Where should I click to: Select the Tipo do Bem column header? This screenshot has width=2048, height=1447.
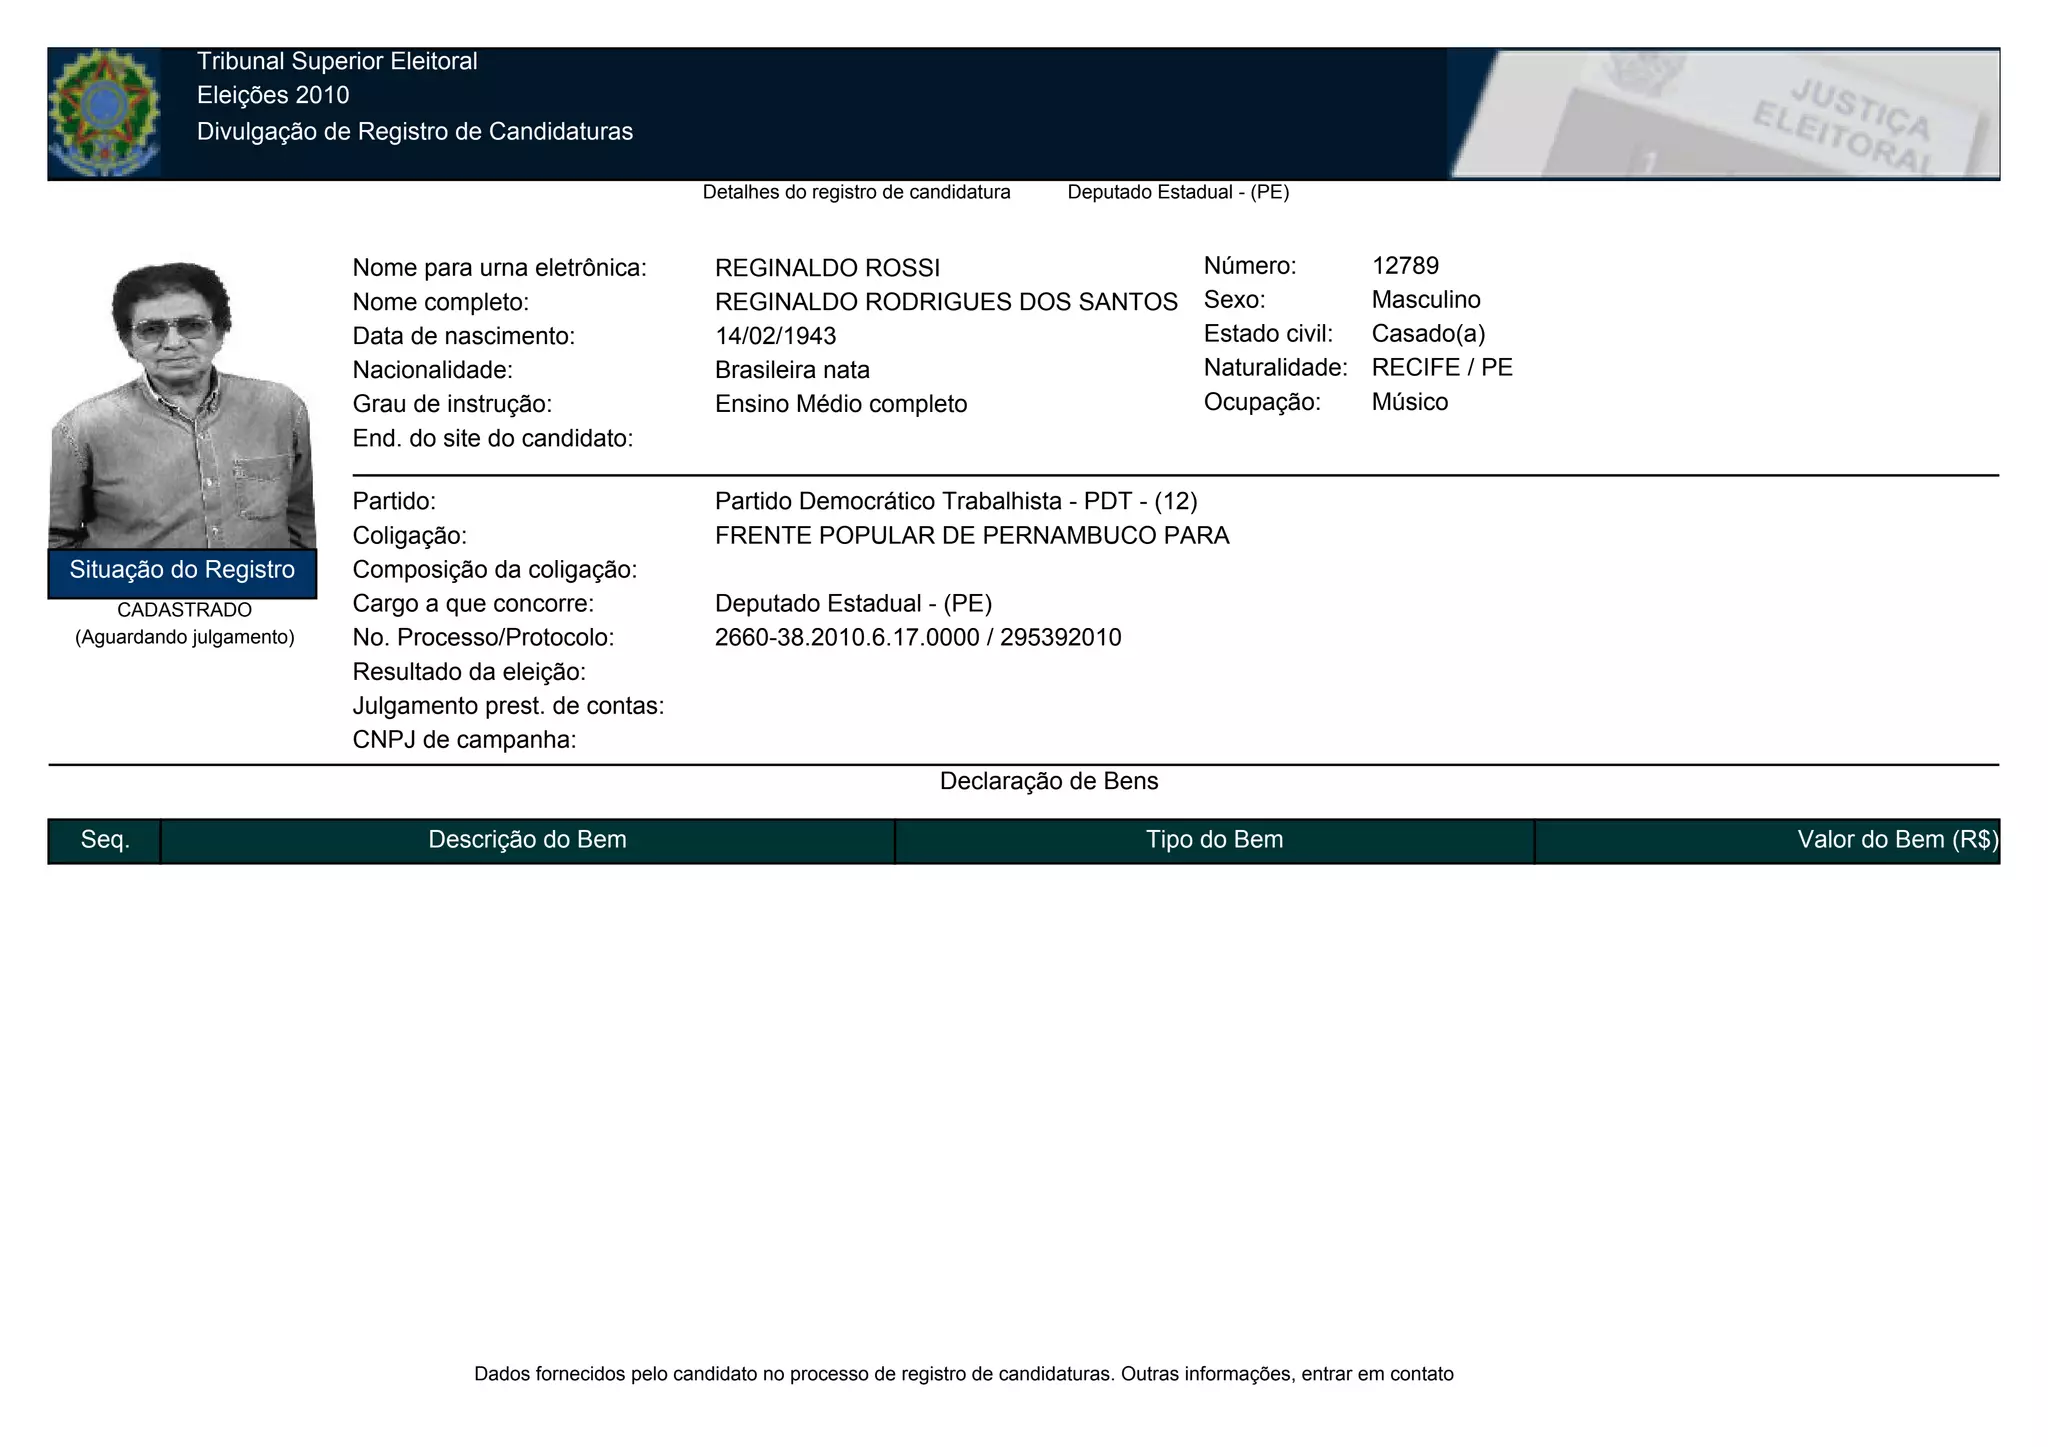click(x=1214, y=840)
